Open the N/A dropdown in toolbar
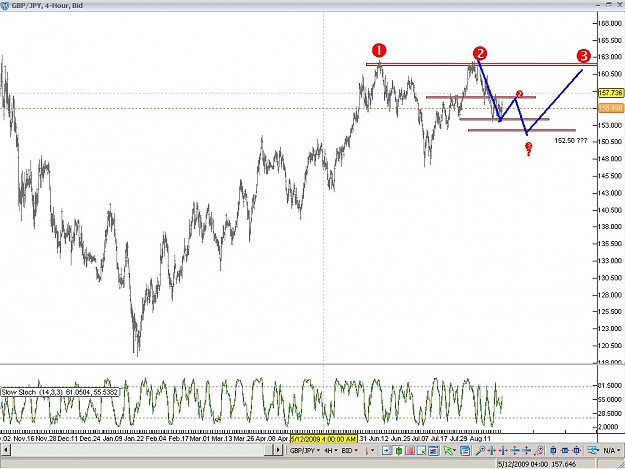The height and width of the screenshot is (469, 625). click(612, 451)
